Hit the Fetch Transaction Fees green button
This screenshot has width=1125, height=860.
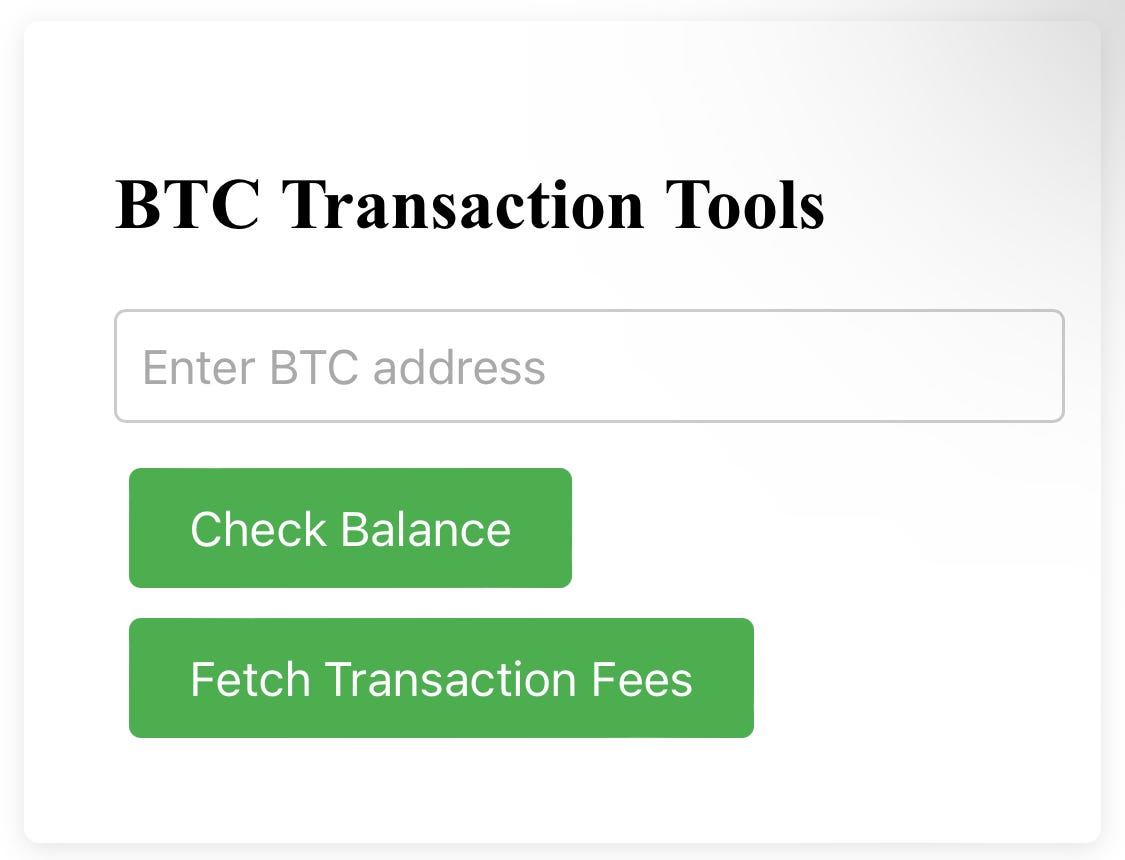point(440,678)
